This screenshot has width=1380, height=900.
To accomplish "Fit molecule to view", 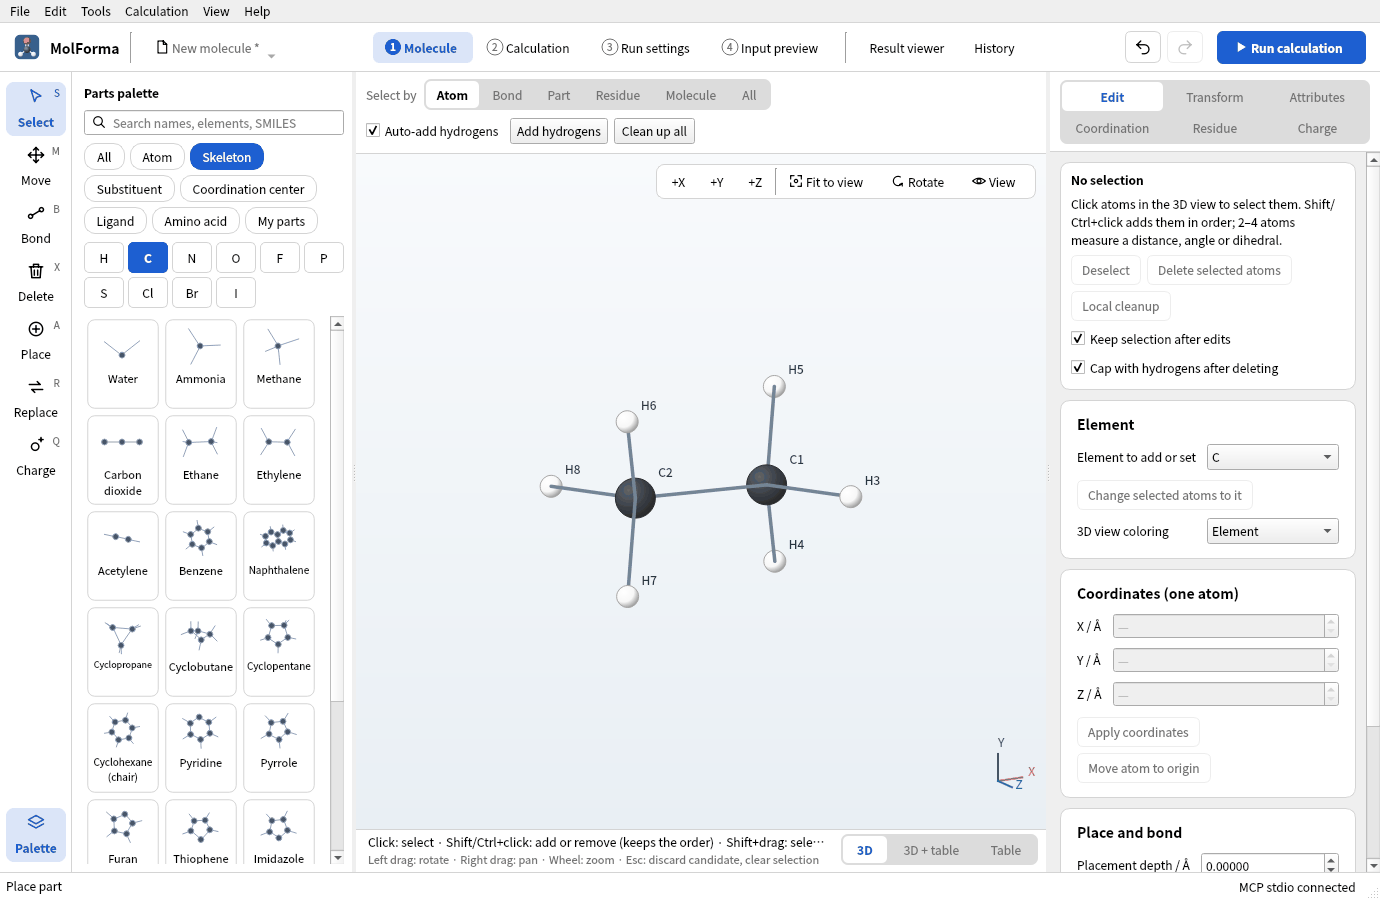I will tap(826, 182).
